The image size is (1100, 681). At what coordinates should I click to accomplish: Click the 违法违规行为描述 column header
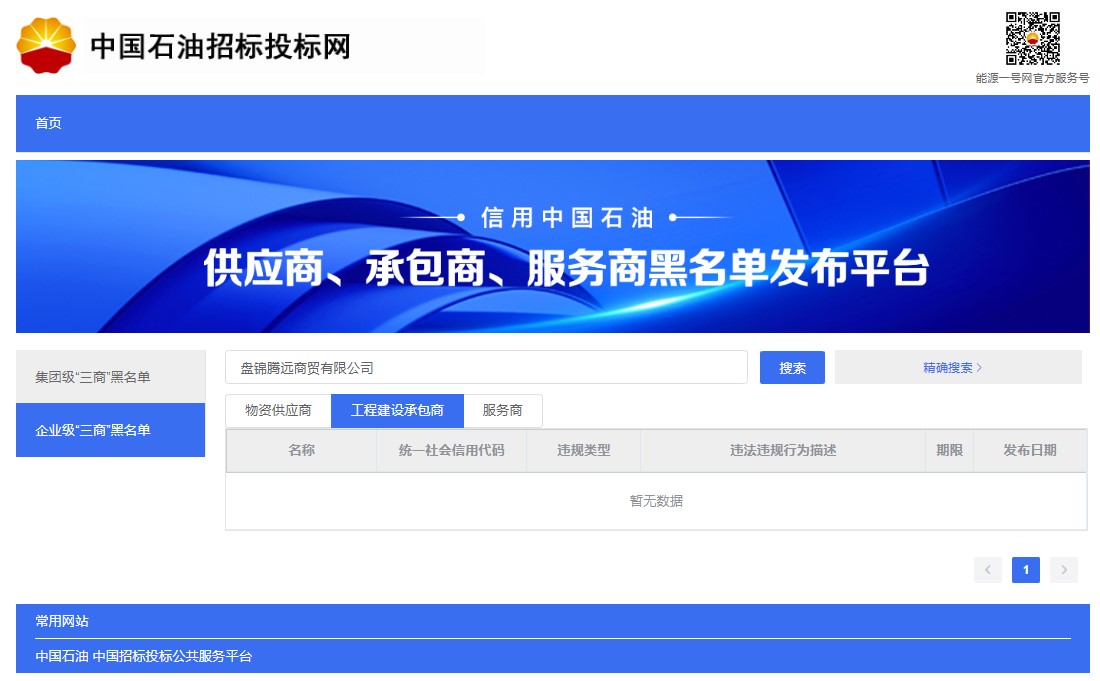pos(783,450)
